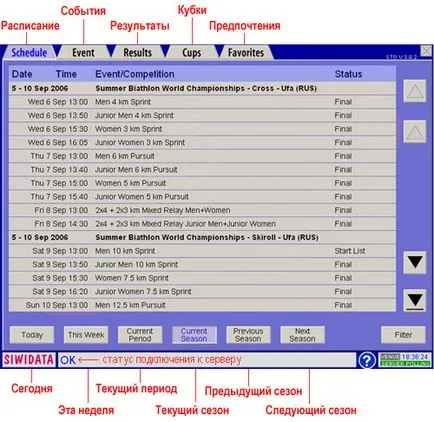Select the Cross - Ufa championship header row
The height and width of the screenshot is (422, 434).
202,88
